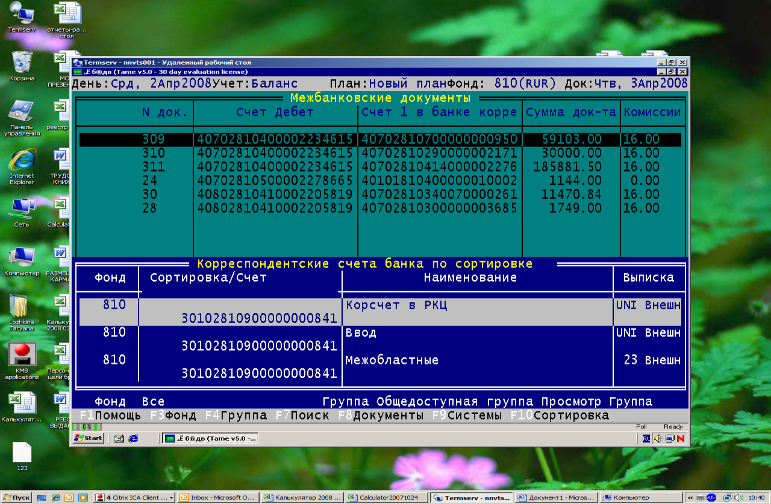Click the Tame v5.0 remote taskbar button
Image resolution: width=771 pixels, height=504 pixels.
210,438
